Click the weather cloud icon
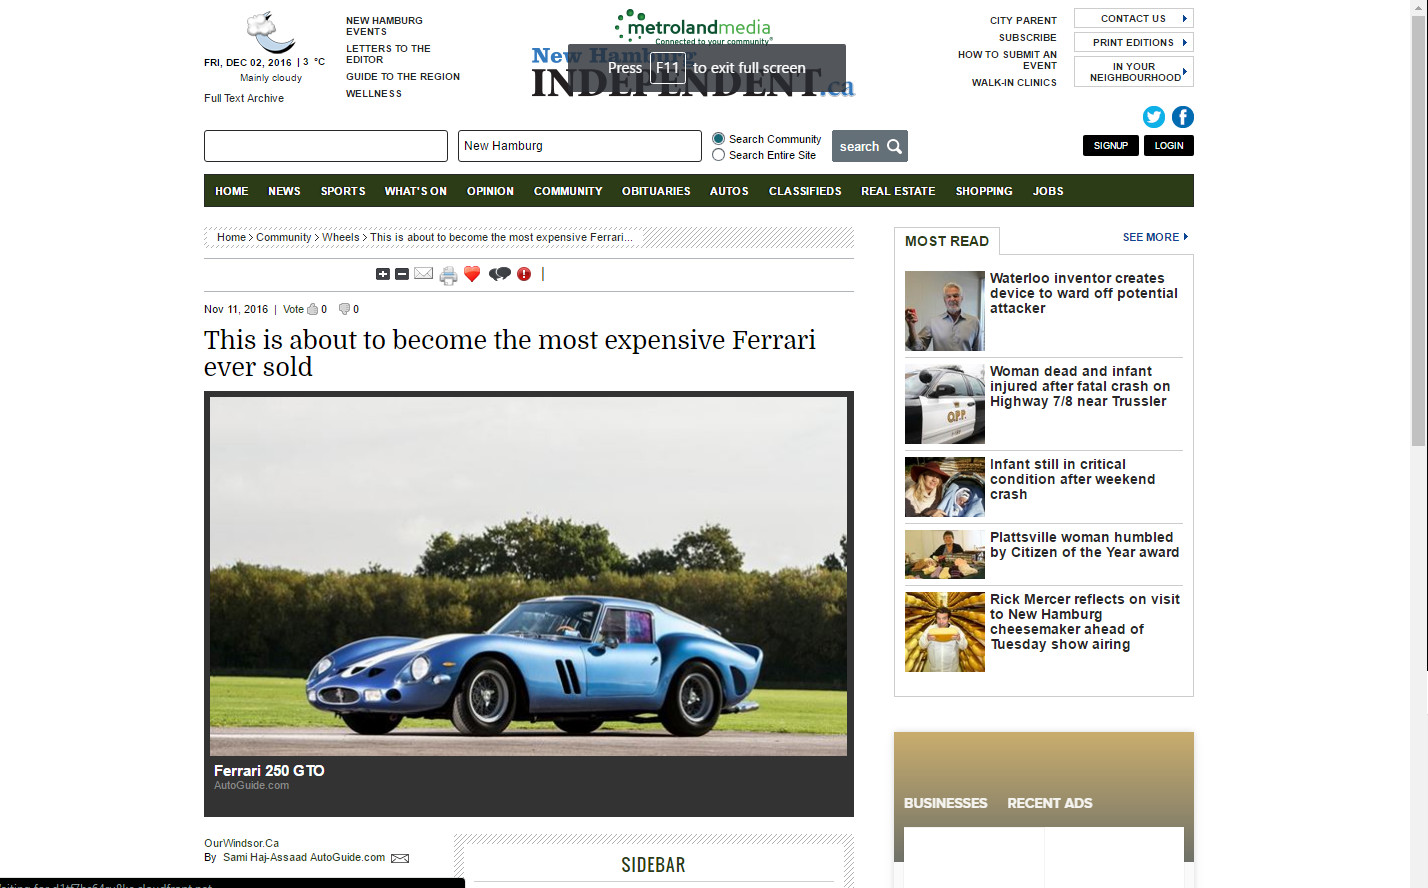1428x888 pixels. tap(270, 32)
